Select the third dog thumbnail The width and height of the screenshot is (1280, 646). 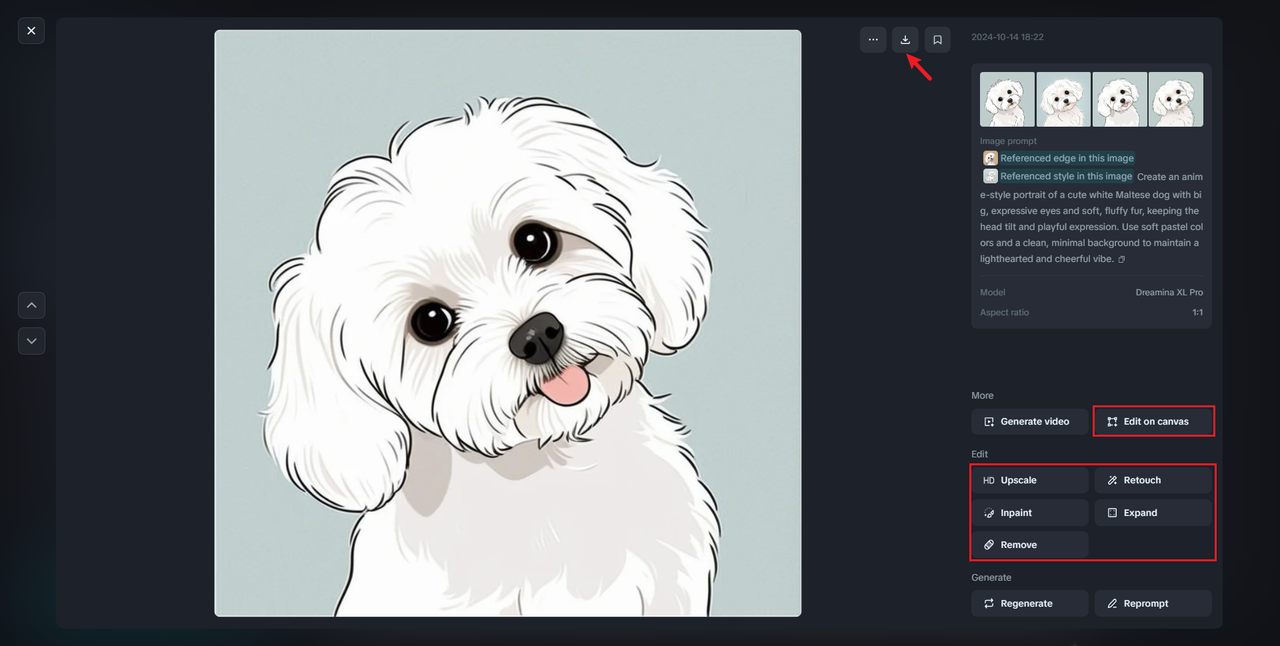[x=1119, y=99]
